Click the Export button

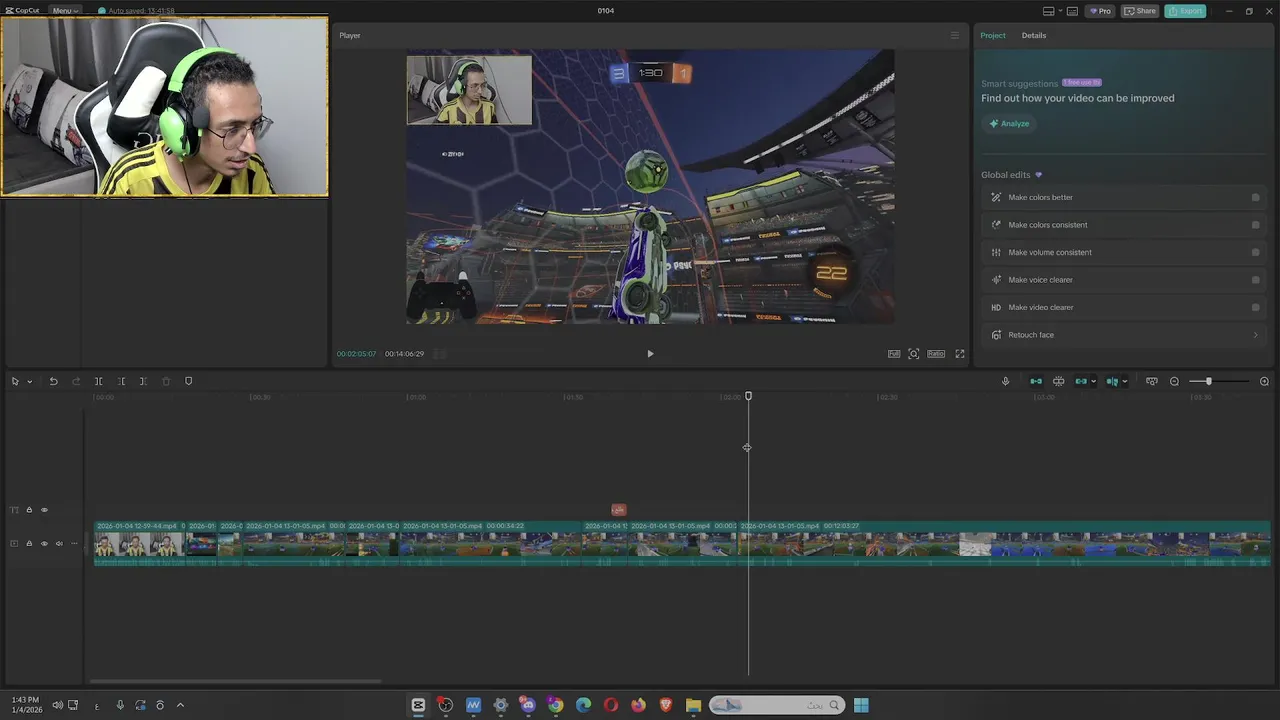1185,11
